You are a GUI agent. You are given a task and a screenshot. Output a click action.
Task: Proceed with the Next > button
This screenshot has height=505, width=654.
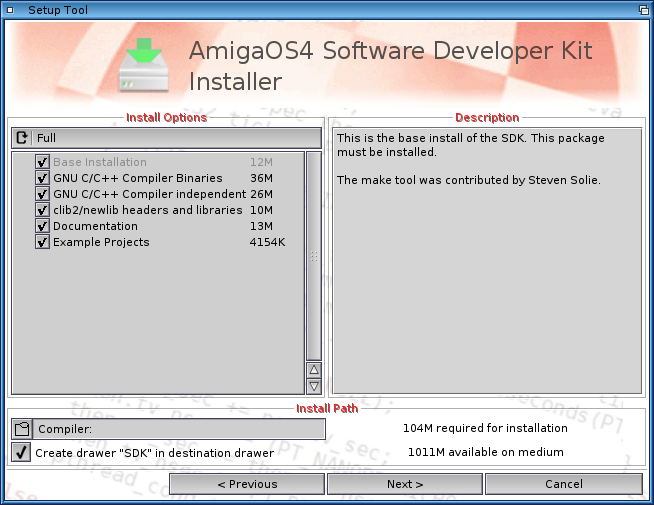(x=405, y=484)
